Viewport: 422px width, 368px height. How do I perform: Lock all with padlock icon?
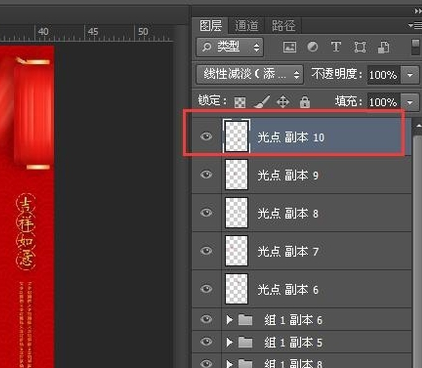pos(305,102)
